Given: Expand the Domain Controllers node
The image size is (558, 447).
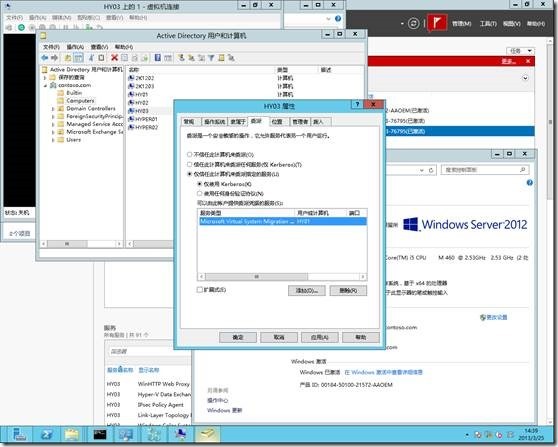Looking at the screenshot, I should click(x=53, y=109).
